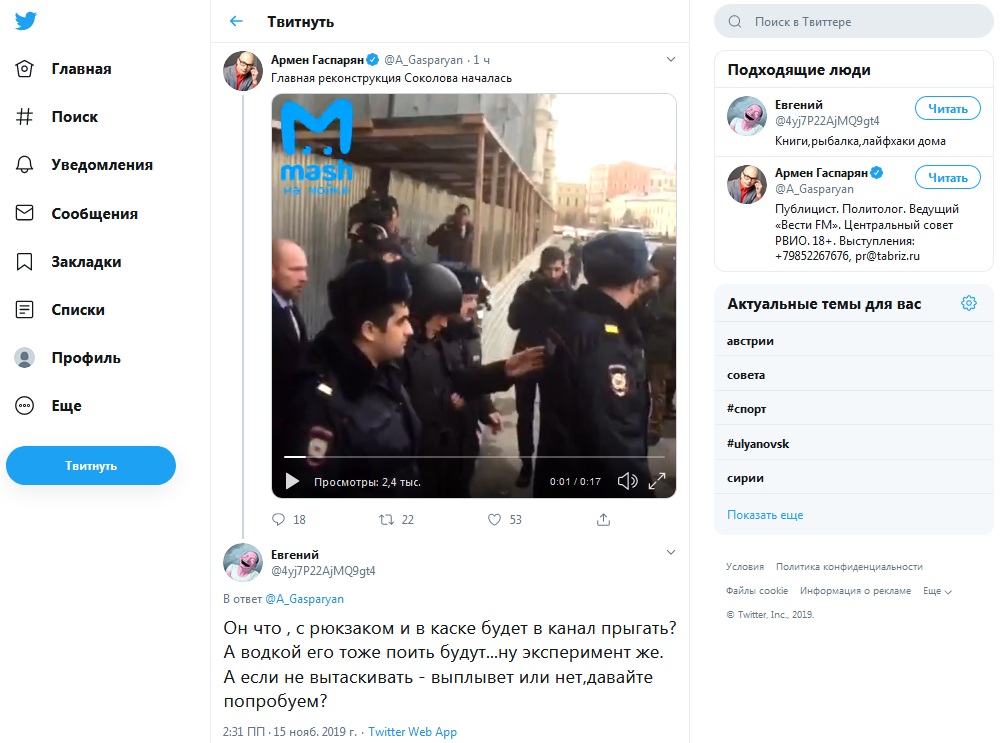Open Закладки in the sidebar
This screenshot has height=743, width=1002.
(86, 262)
